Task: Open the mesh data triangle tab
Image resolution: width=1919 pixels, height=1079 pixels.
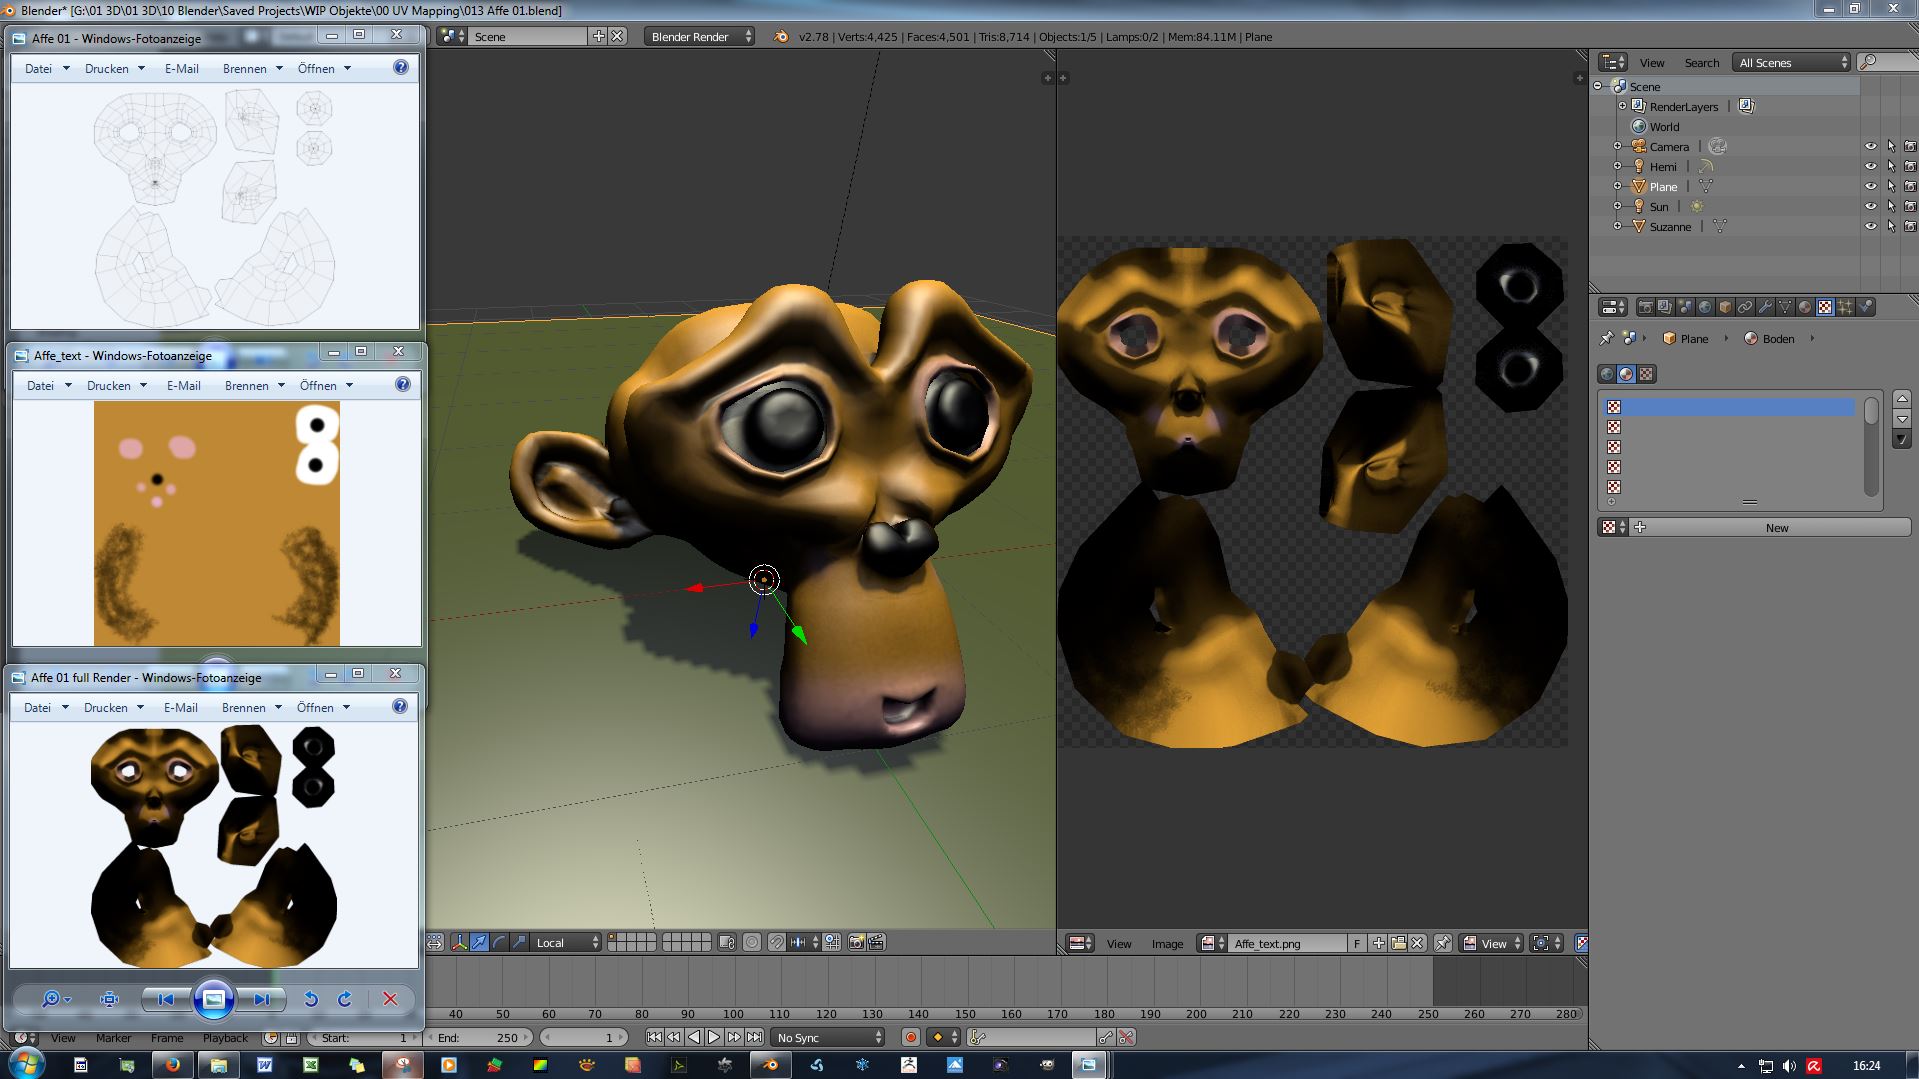Action: pyautogui.click(x=1785, y=307)
